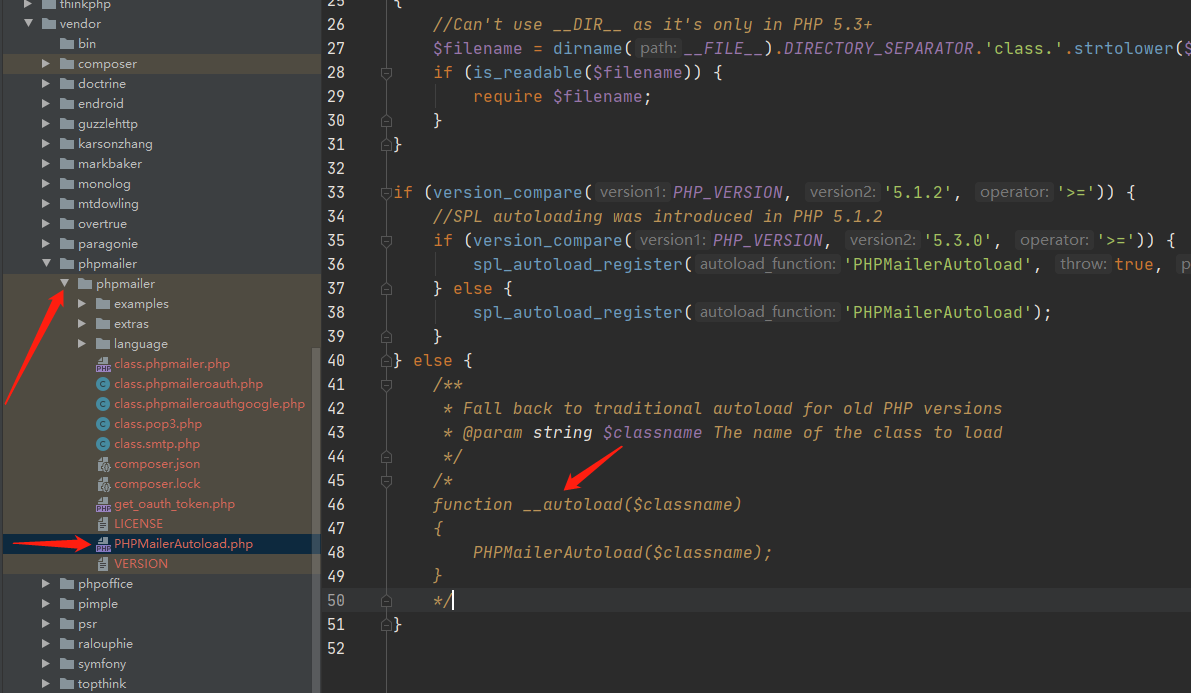Screen dimensions: 1191x693
Task: Click the class.phpmaileroauth.php class icon
Action: point(103,384)
